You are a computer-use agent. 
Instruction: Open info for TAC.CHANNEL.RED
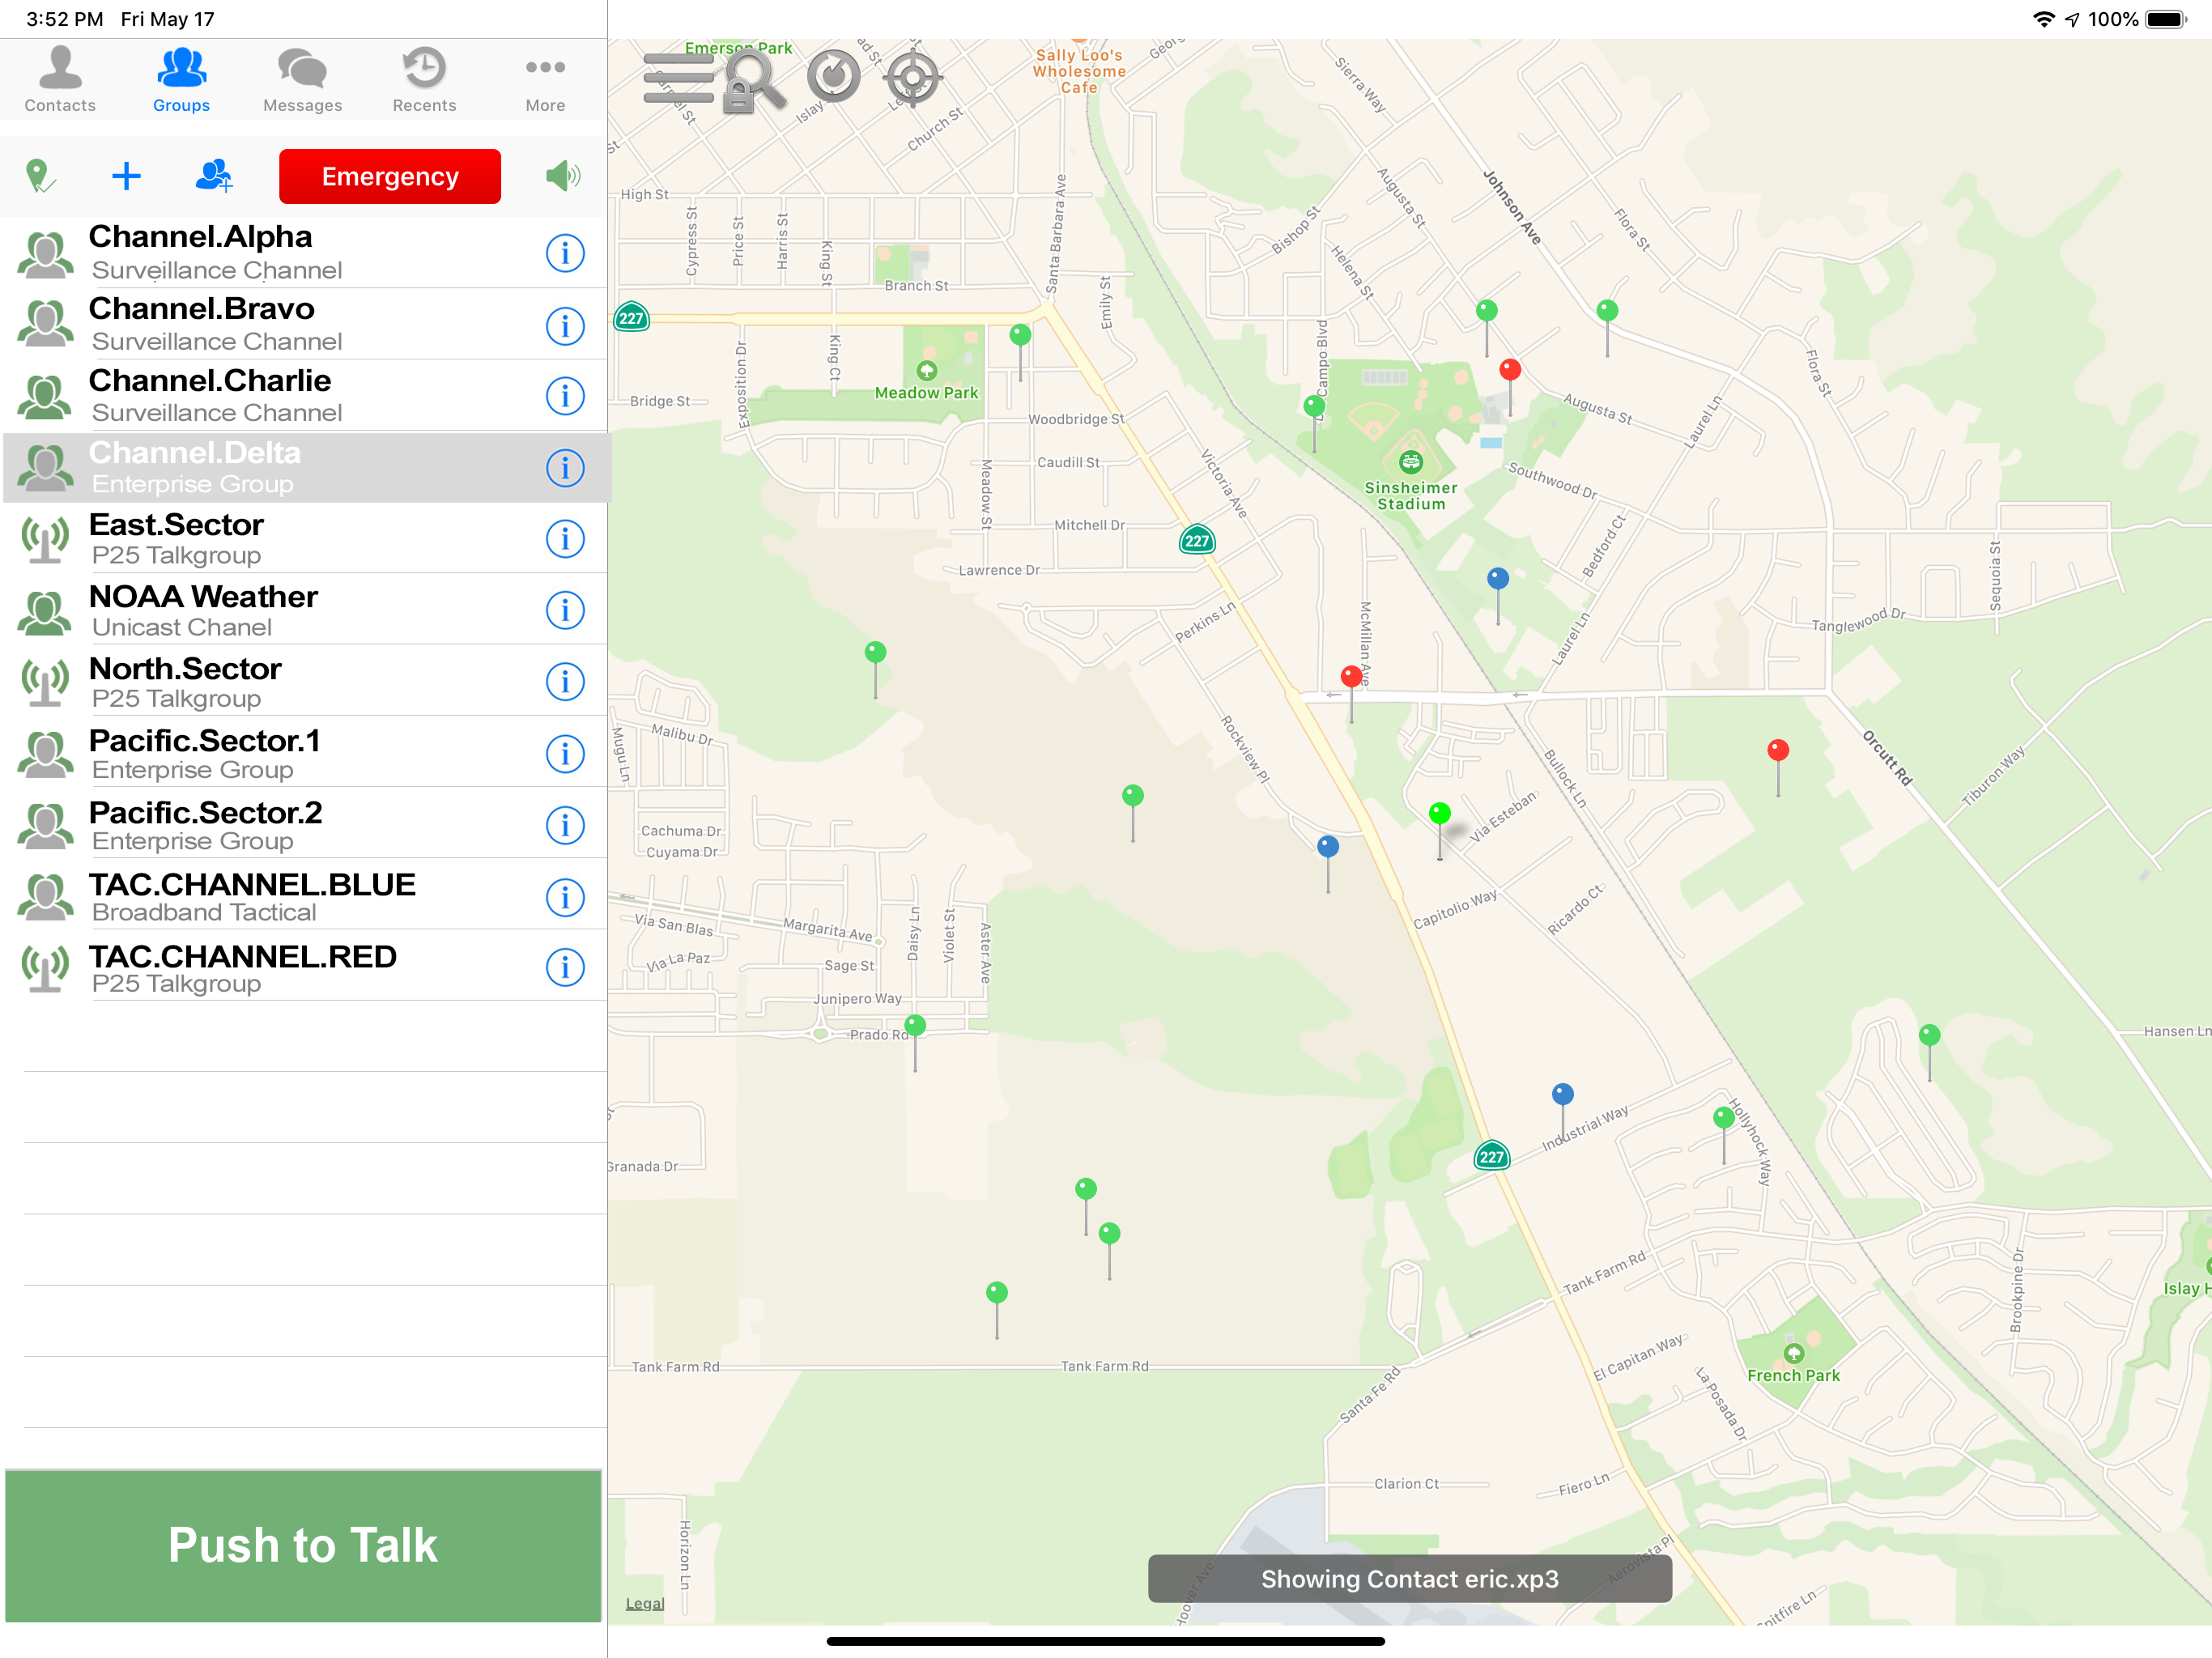point(565,967)
